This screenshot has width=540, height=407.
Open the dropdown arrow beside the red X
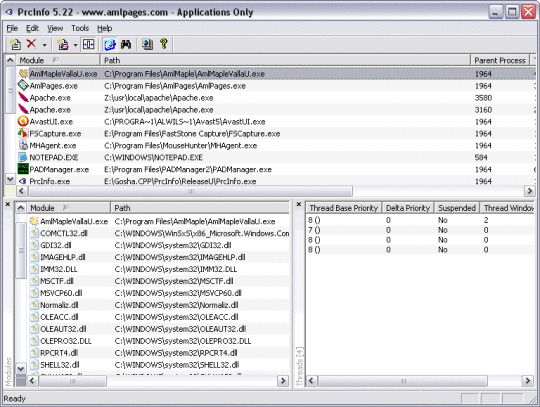tap(44, 45)
